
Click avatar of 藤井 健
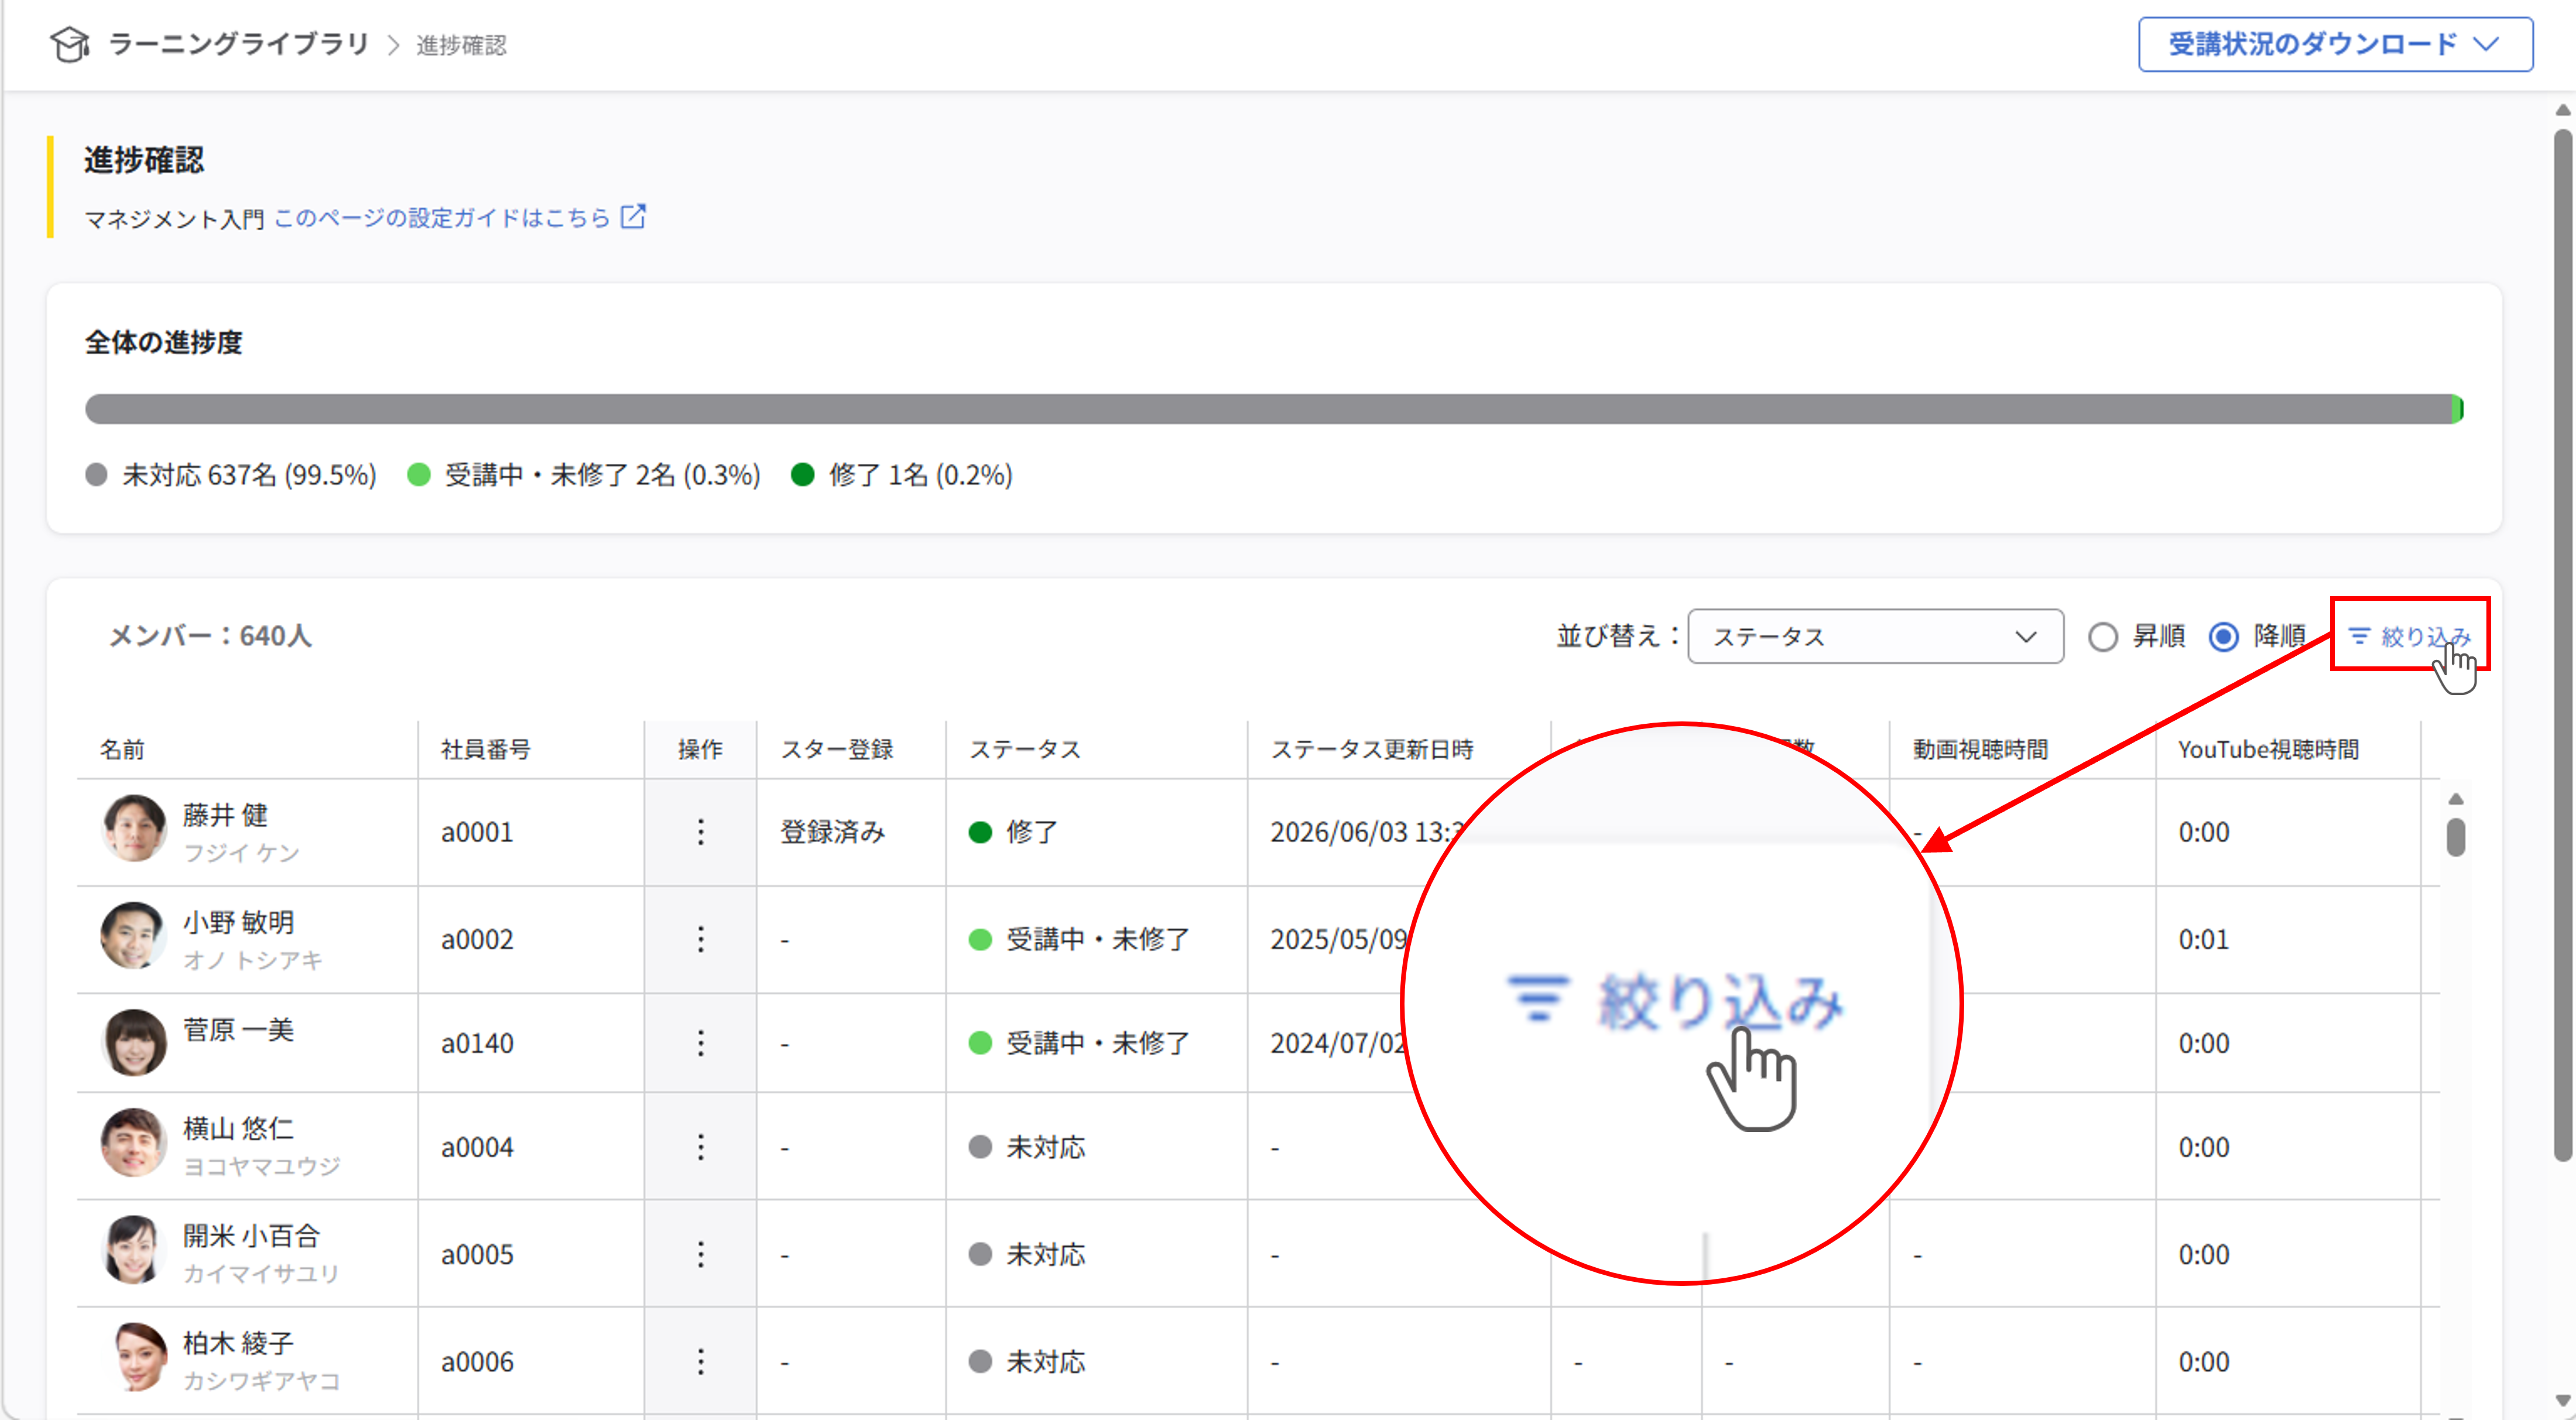point(133,829)
